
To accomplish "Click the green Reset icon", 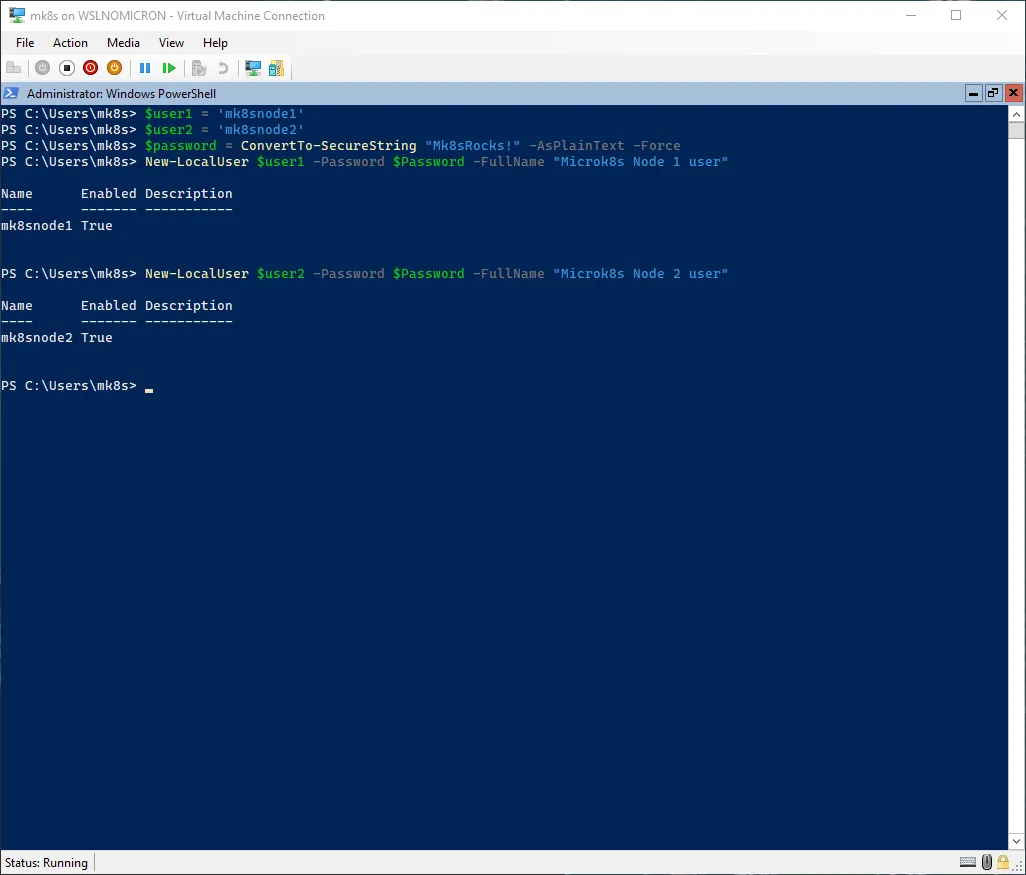I will (169, 68).
